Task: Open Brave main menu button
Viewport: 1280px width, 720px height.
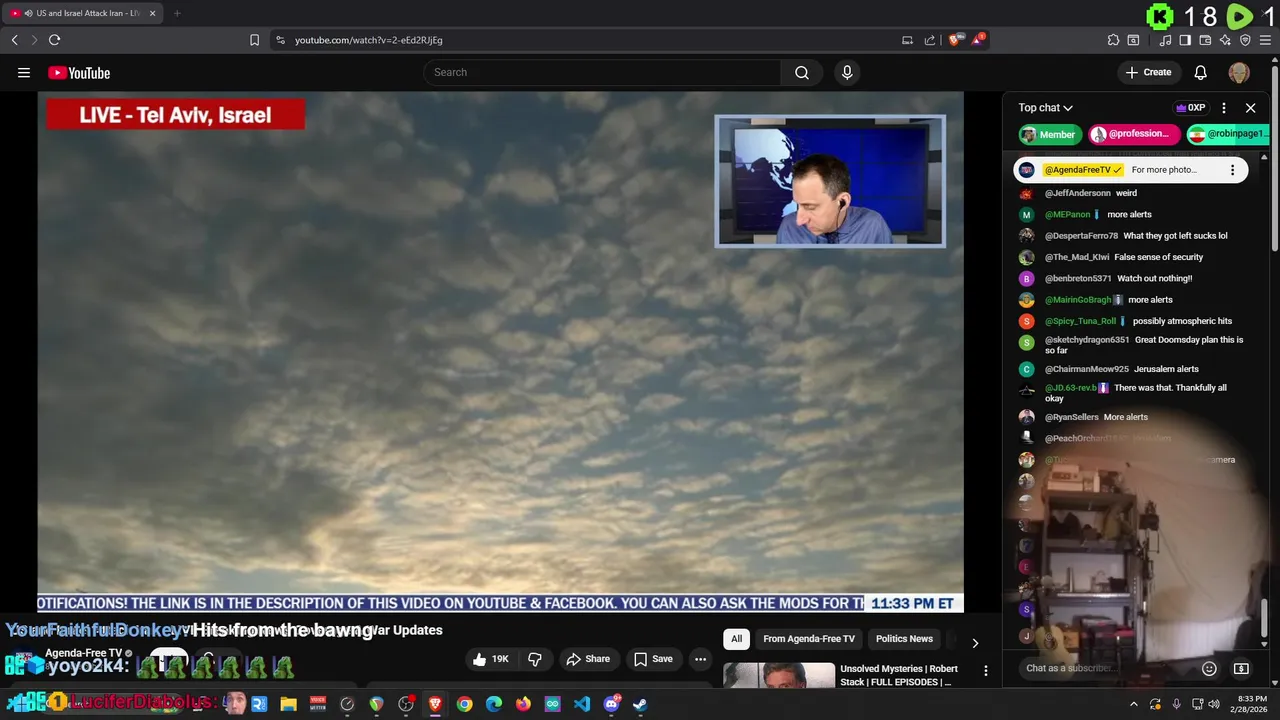Action: pos(1265,40)
